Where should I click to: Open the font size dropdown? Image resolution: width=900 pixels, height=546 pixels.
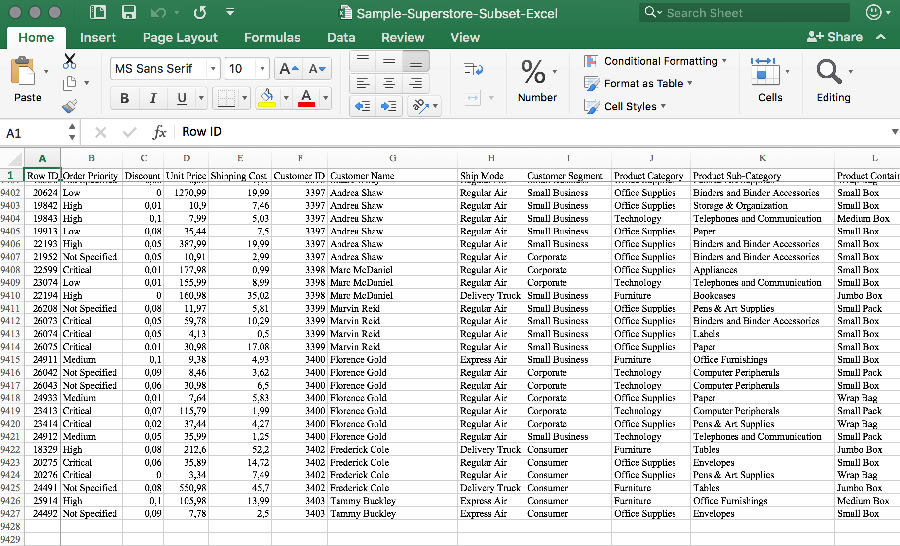coord(262,69)
